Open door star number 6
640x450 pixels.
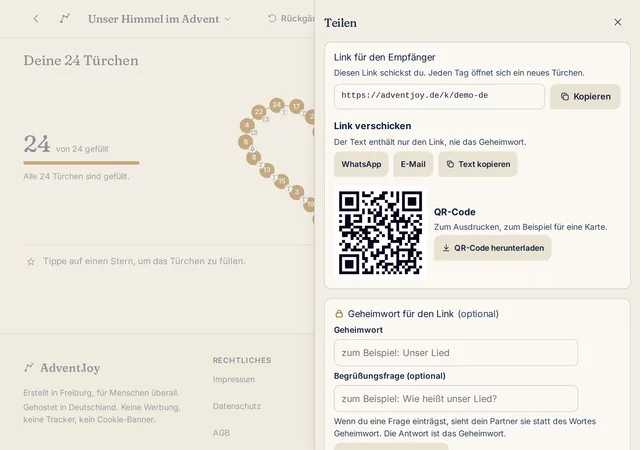245,142
